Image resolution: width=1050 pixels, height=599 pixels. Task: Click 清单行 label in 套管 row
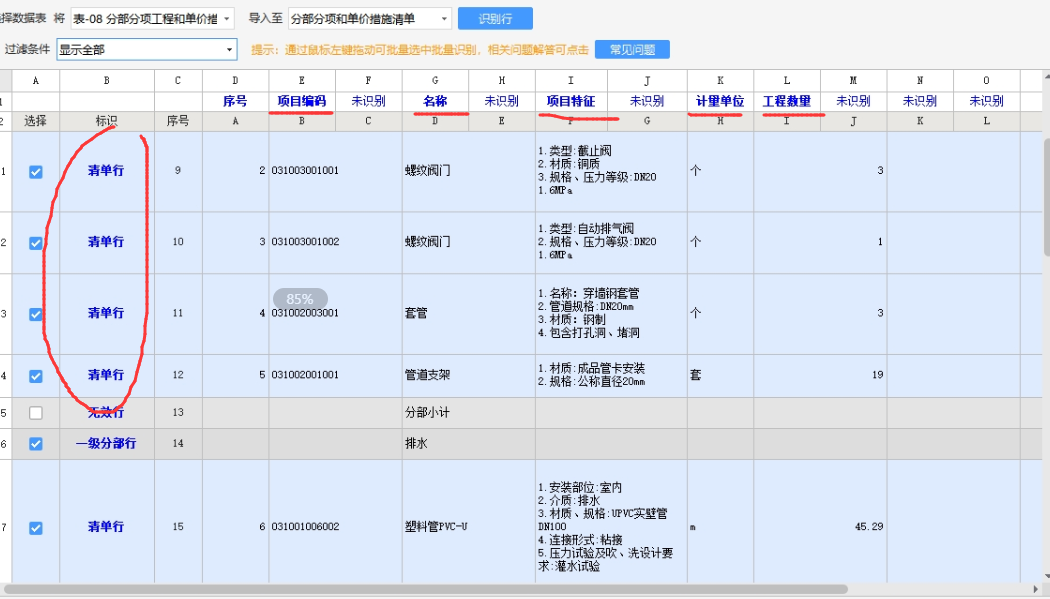[106, 313]
